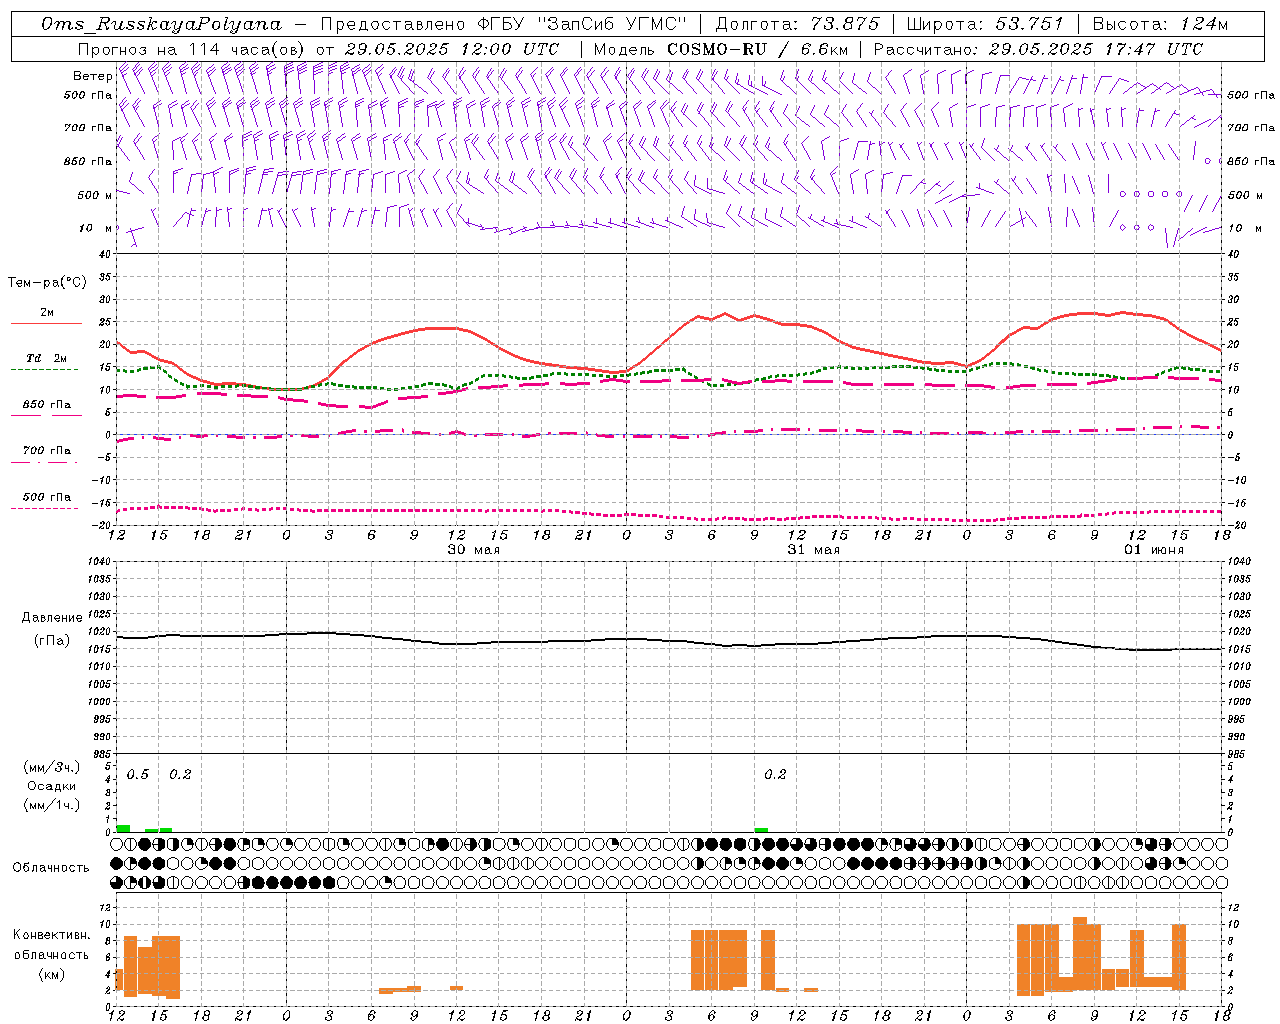Screen dimensions: 1280x1024
Task: Click the forecast start time 29.05.2025 12:00 UTC
Action: pyautogui.click(x=452, y=49)
